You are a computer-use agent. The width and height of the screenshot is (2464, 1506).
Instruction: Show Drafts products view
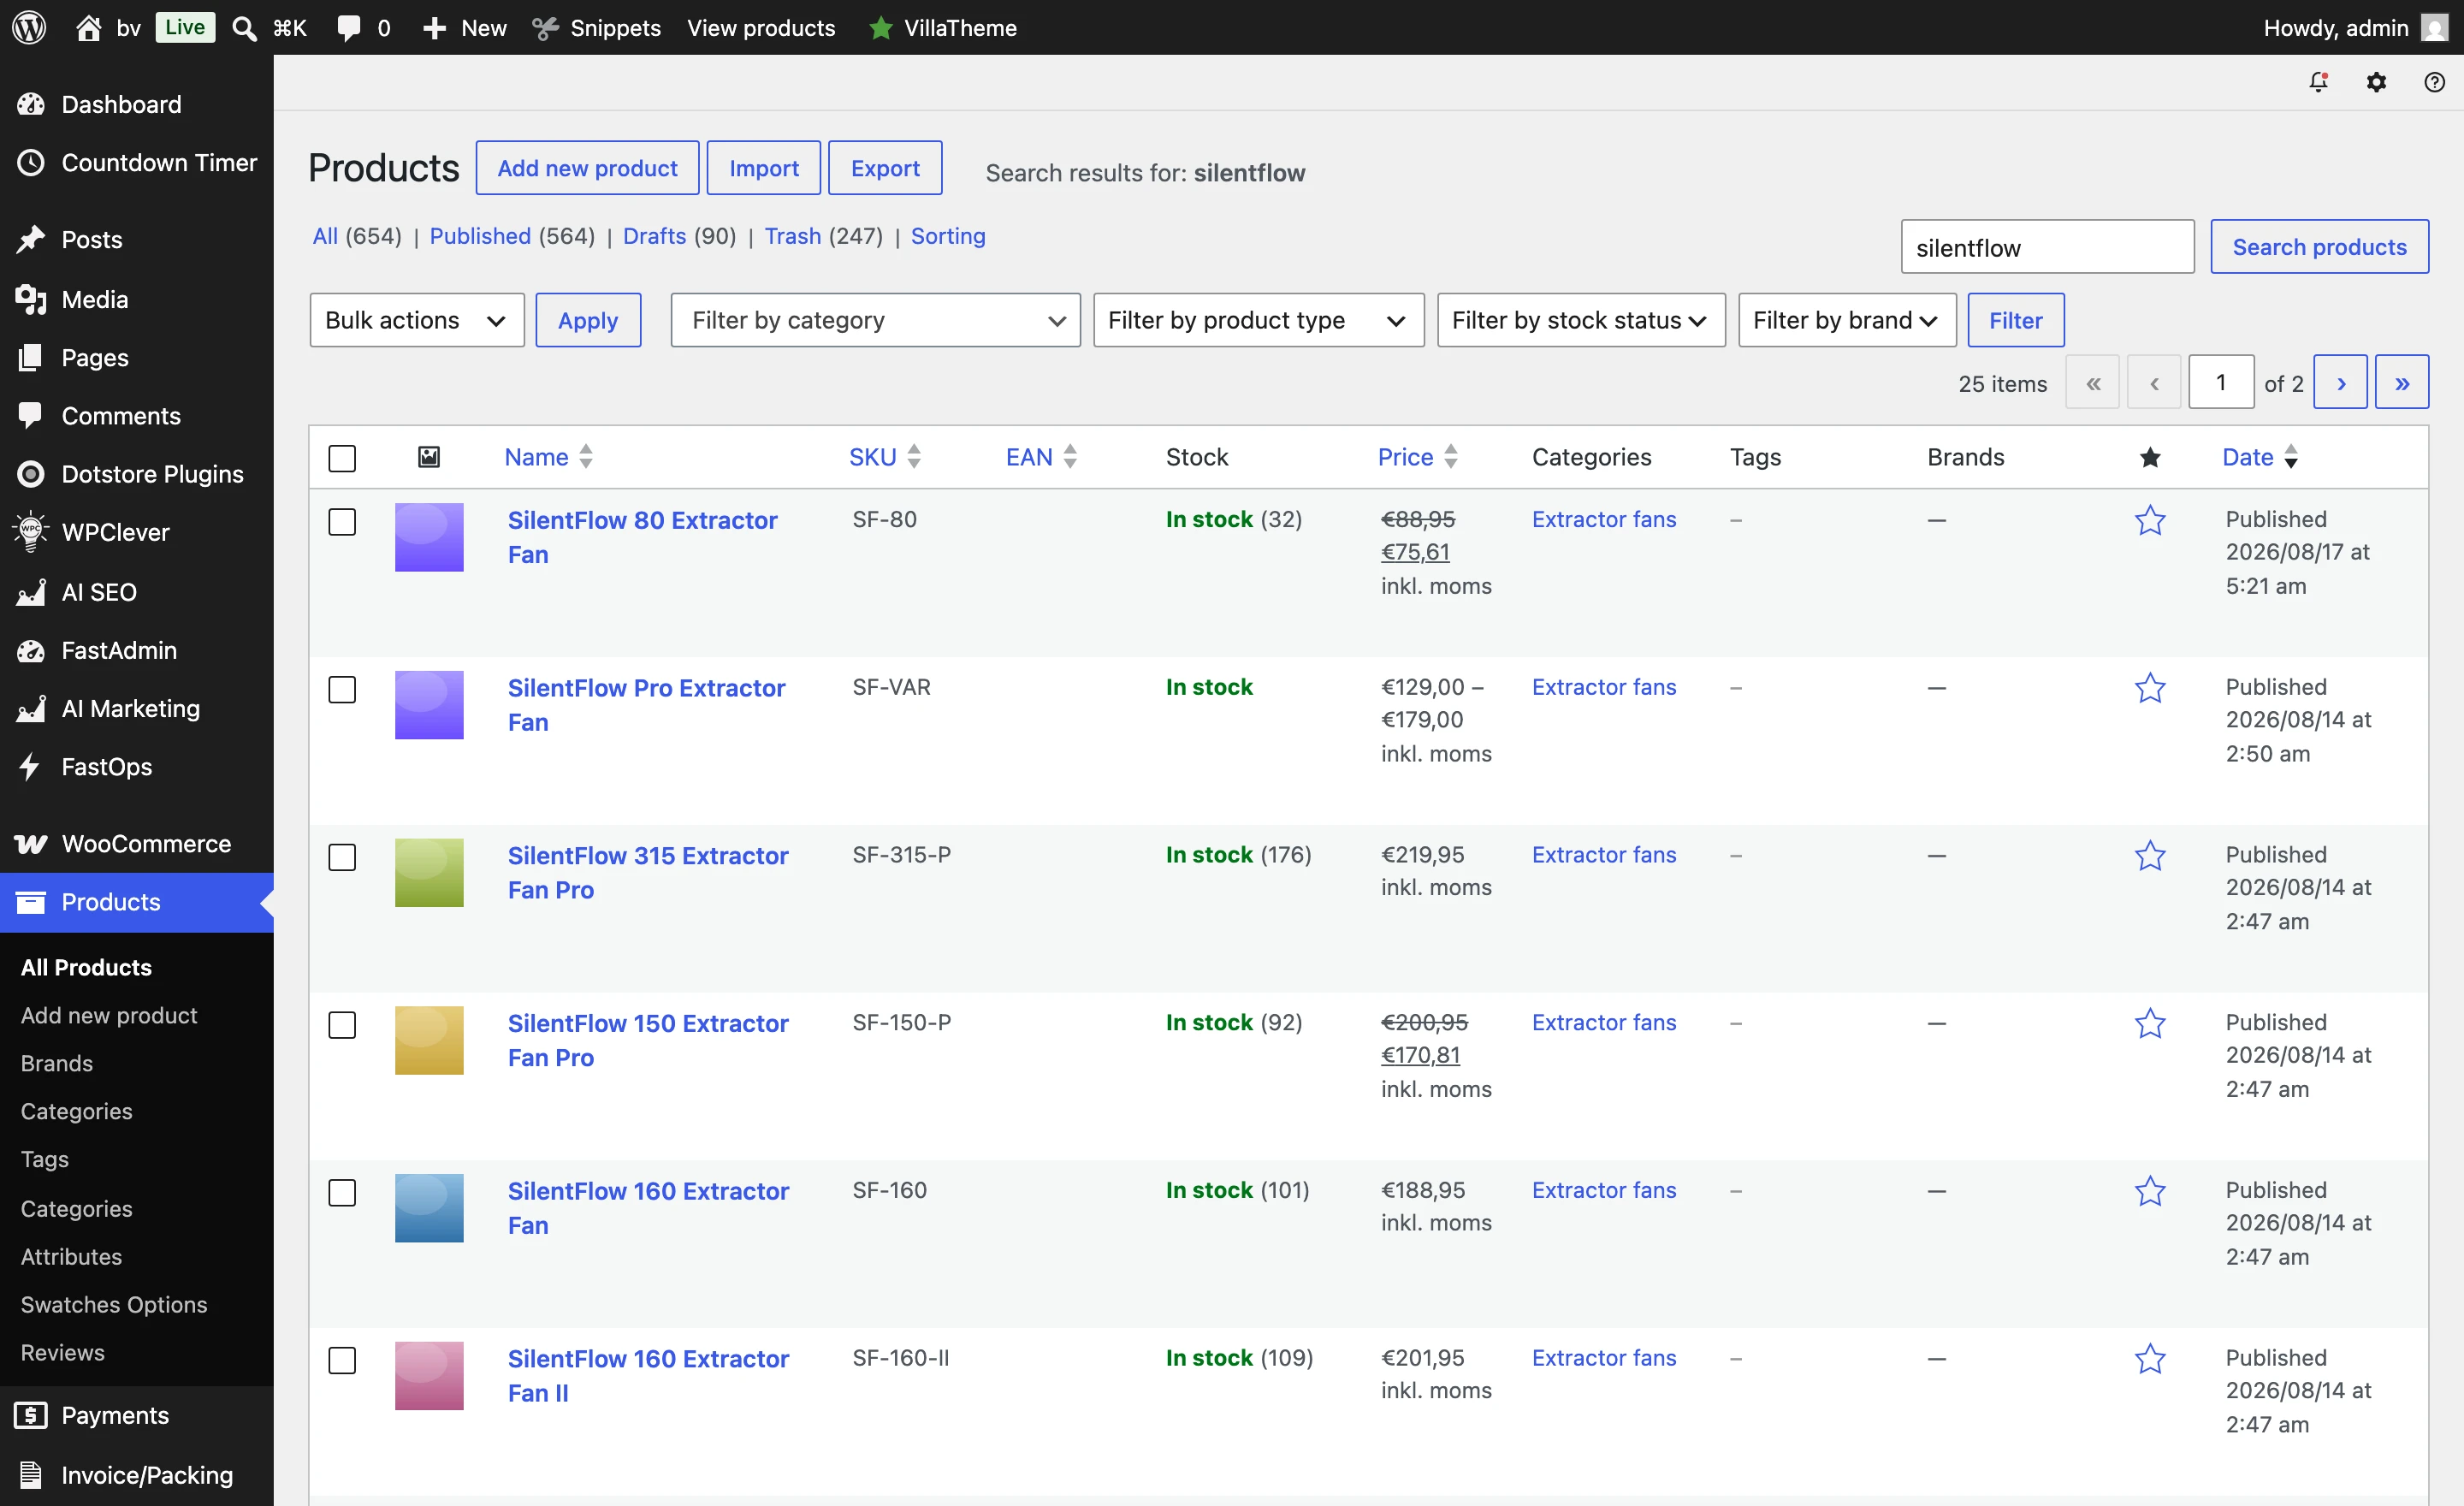click(x=654, y=236)
